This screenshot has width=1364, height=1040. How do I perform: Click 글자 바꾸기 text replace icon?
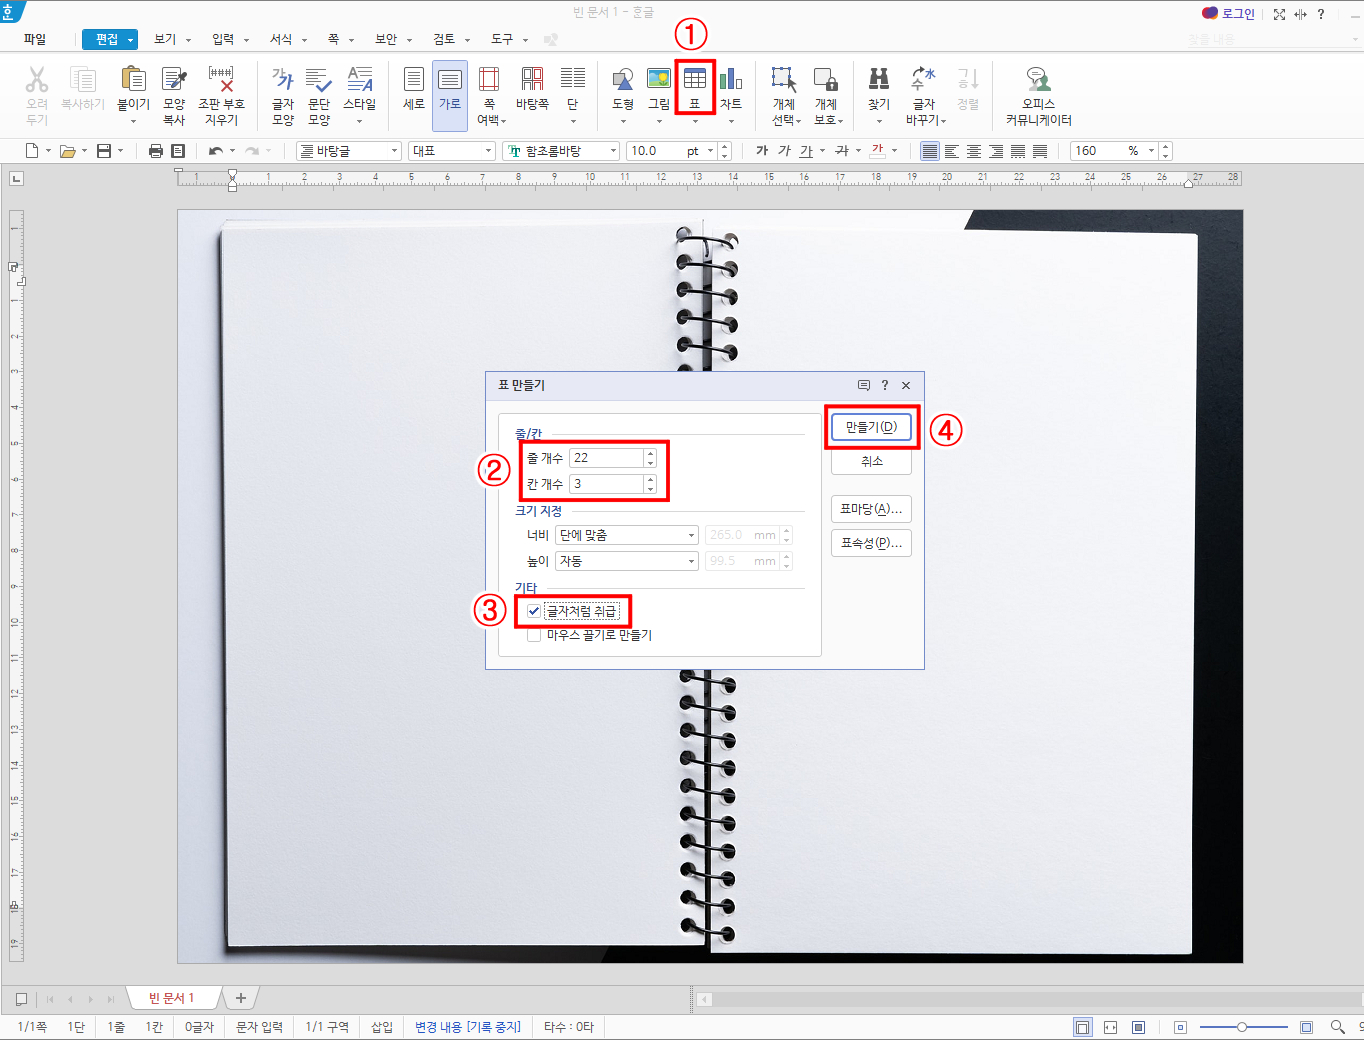coord(924,80)
